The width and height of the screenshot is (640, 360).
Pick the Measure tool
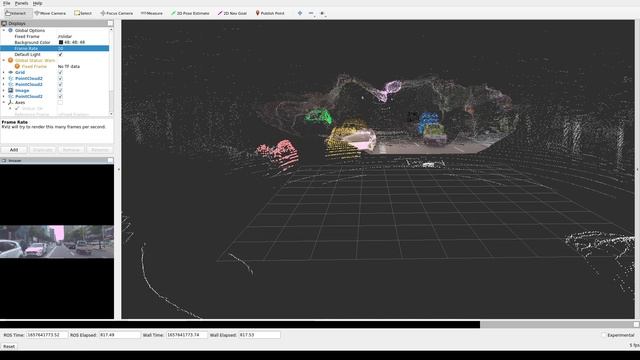tap(151, 13)
